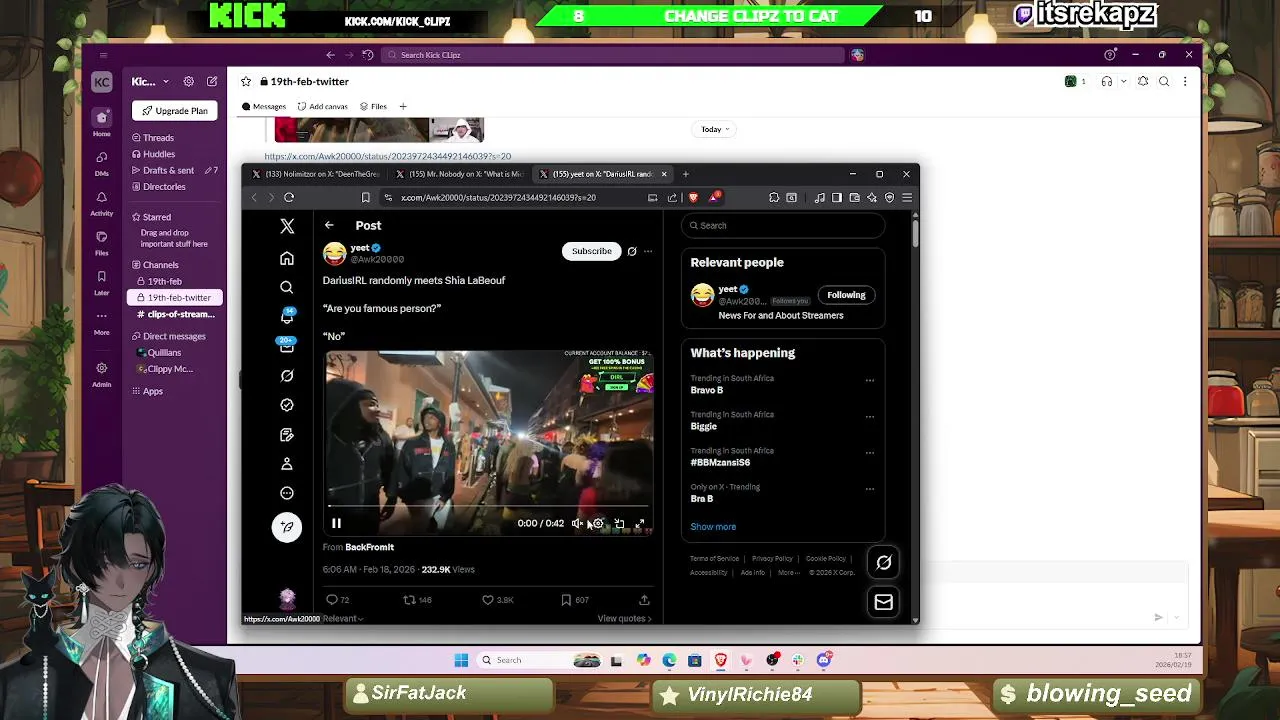Click Subscribe button on post
The width and height of the screenshot is (1280, 720).
point(592,251)
